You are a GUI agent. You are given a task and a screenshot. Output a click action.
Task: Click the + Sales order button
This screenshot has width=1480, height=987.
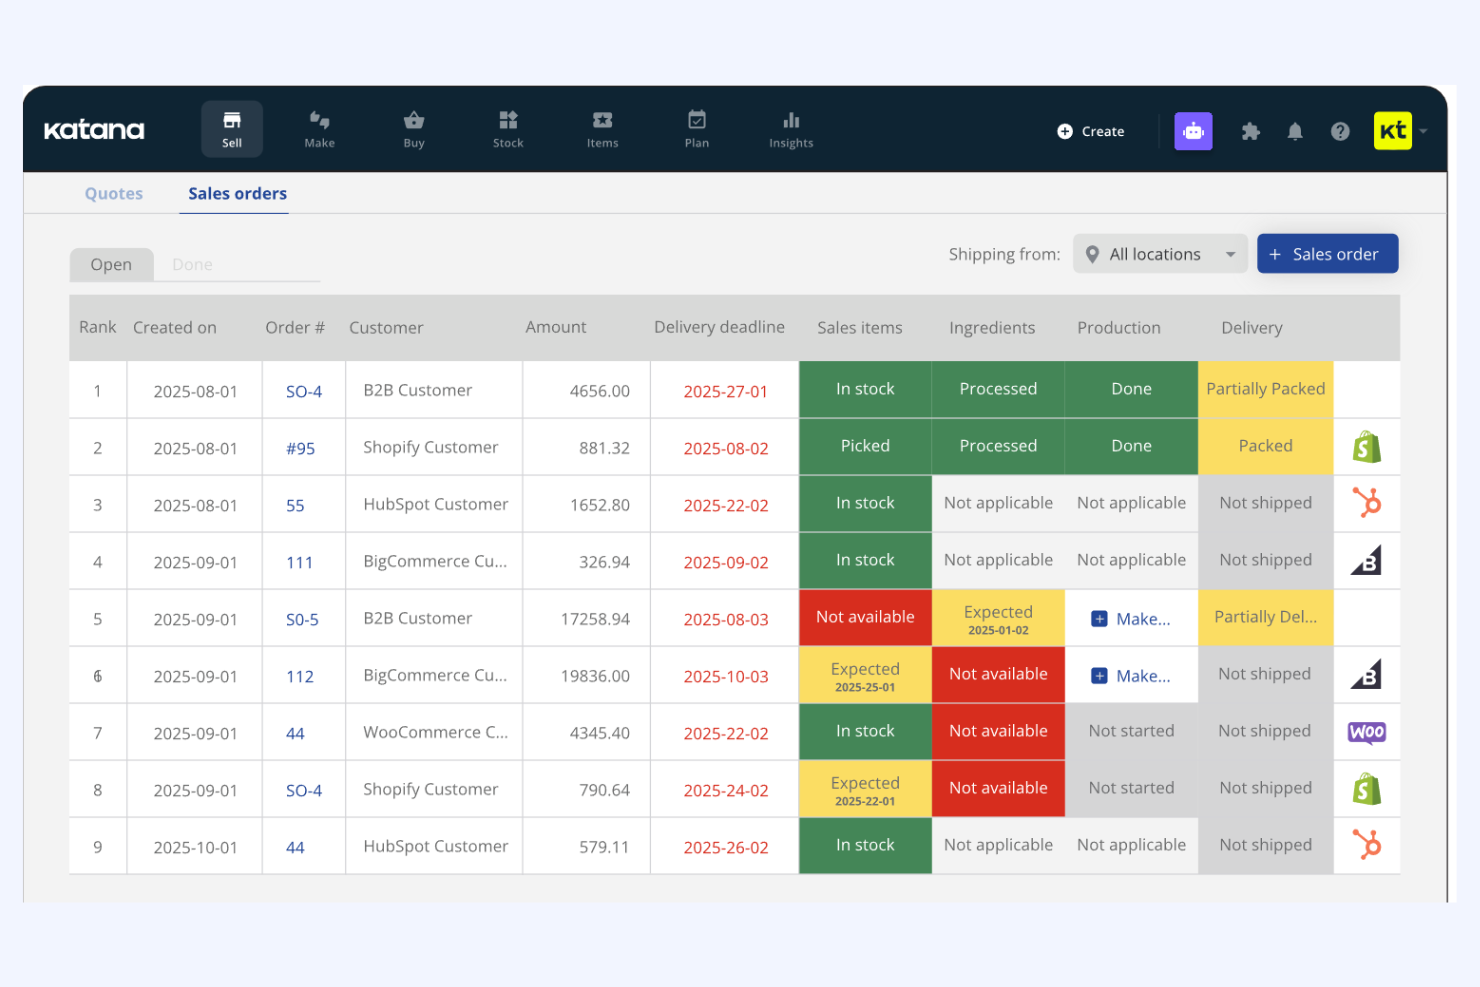pyautogui.click(x=1327, y=254)
